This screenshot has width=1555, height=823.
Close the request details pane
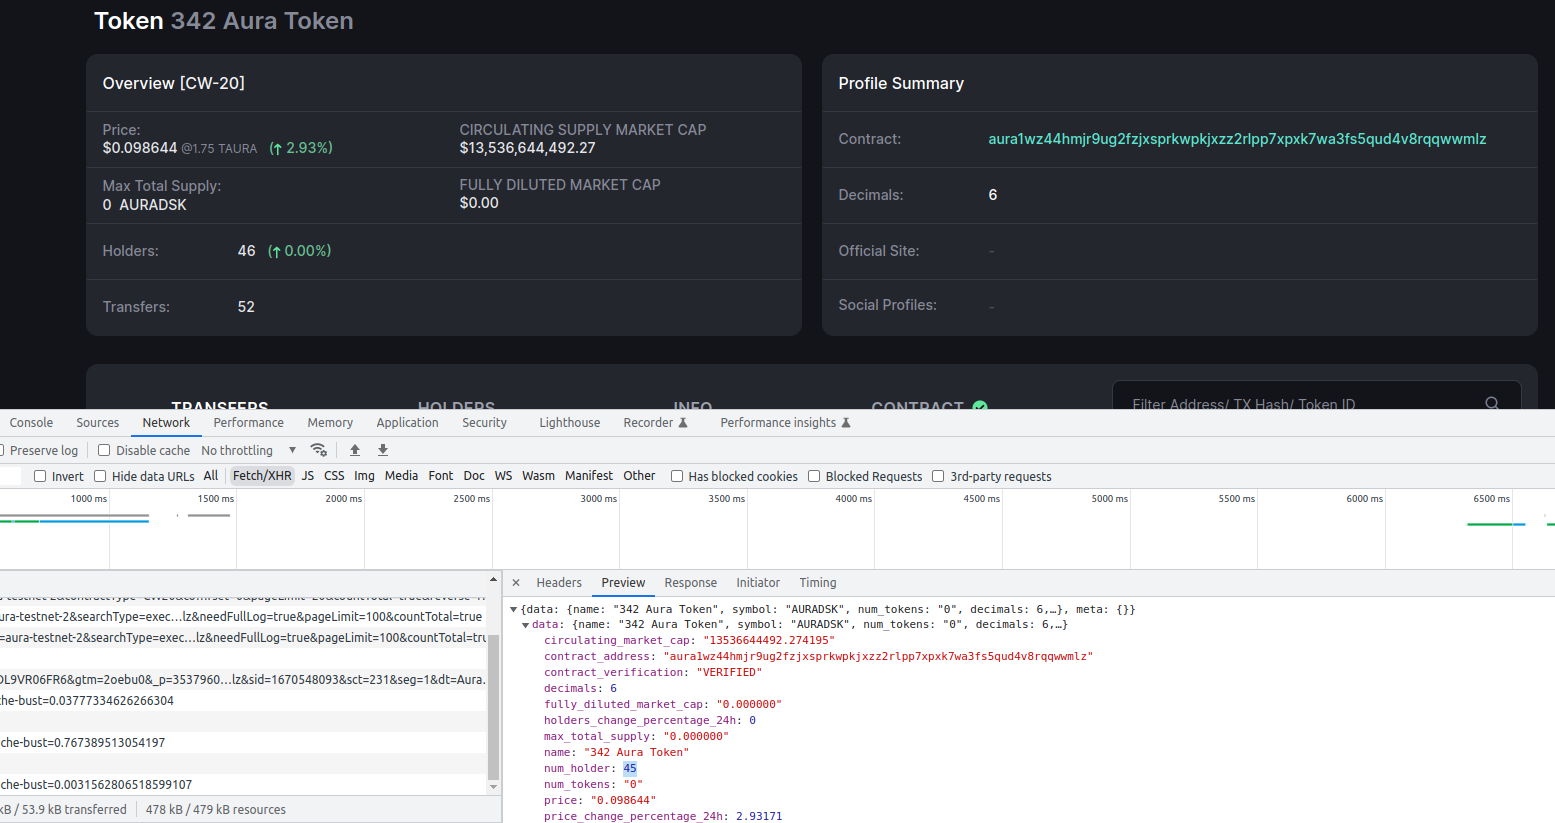516,583
